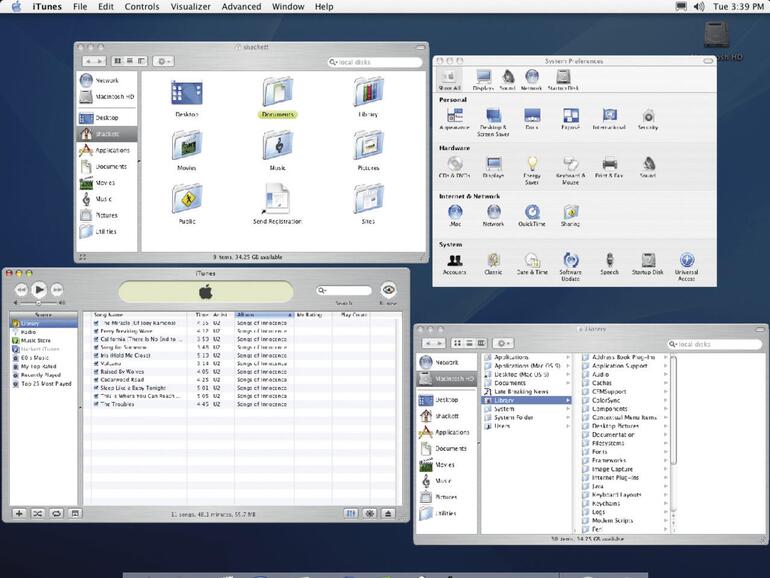Open Universal Access preferences
This screenshot has width=770, height=578.
(686, 261)
